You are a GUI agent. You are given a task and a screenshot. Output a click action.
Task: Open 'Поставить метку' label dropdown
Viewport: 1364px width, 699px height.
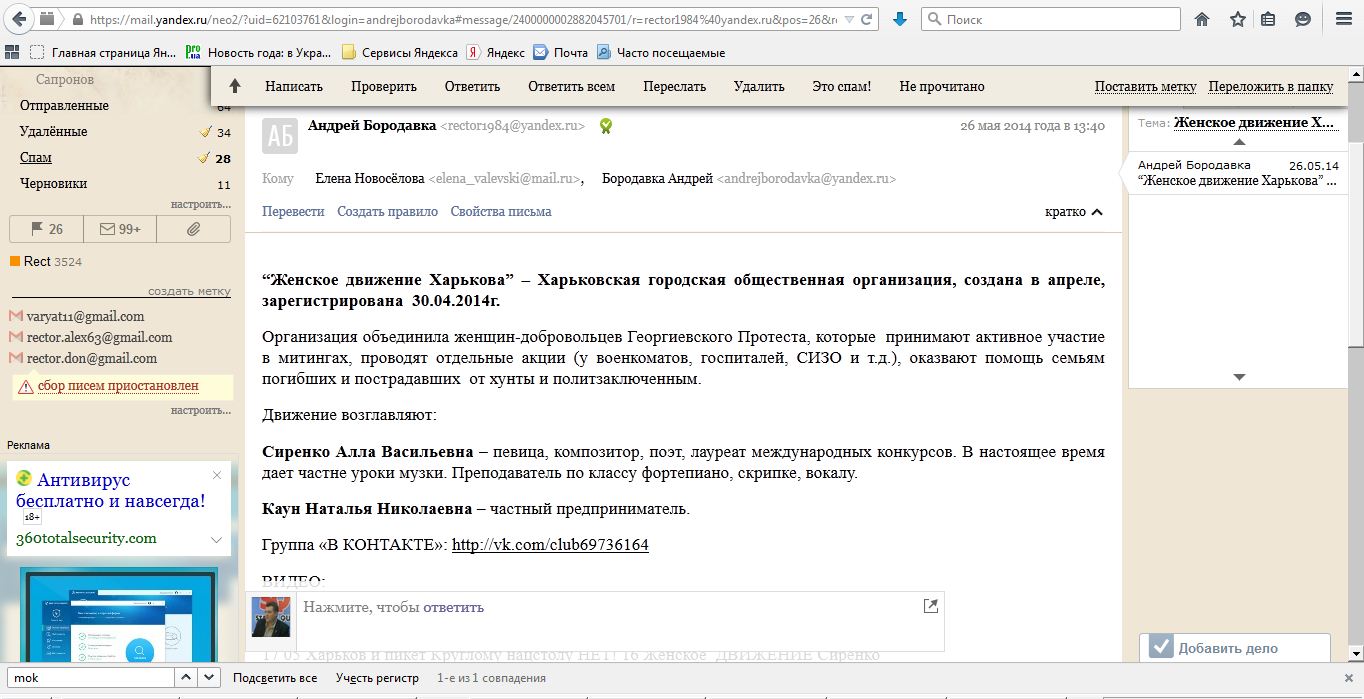(x=1145, y=86)
